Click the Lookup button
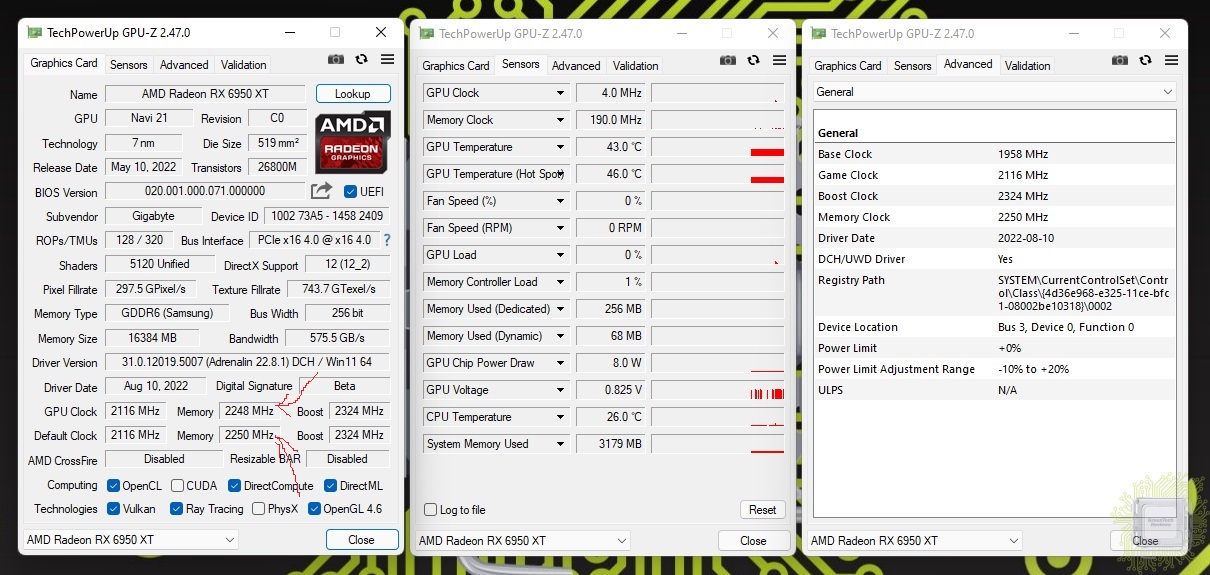1210x575 pixels. [353, 94]
